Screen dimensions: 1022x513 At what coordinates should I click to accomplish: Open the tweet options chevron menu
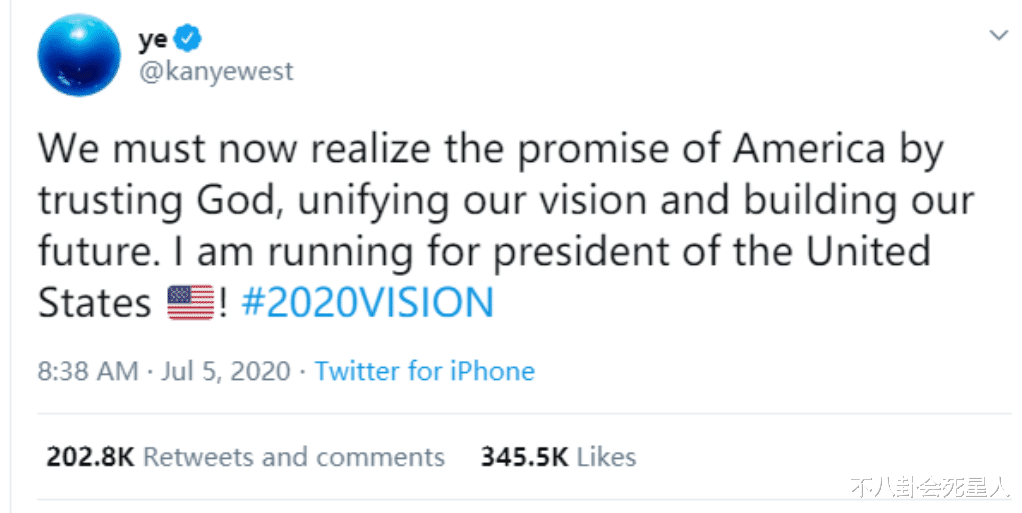pos(998,36)
